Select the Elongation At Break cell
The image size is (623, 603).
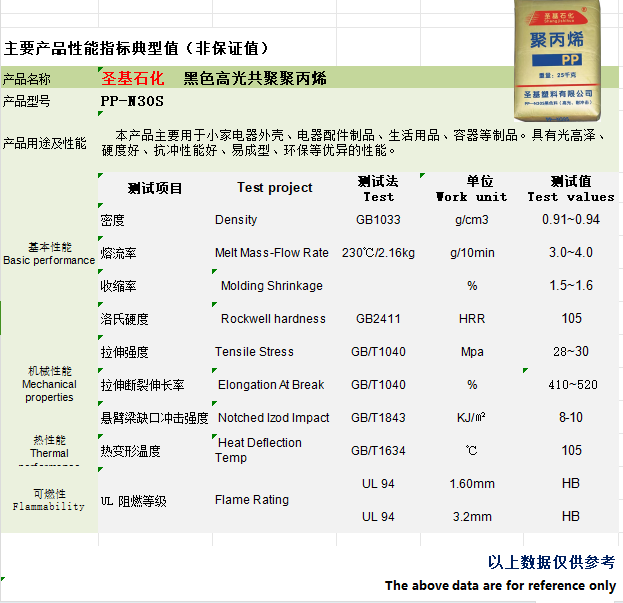[x=271, y=385]
